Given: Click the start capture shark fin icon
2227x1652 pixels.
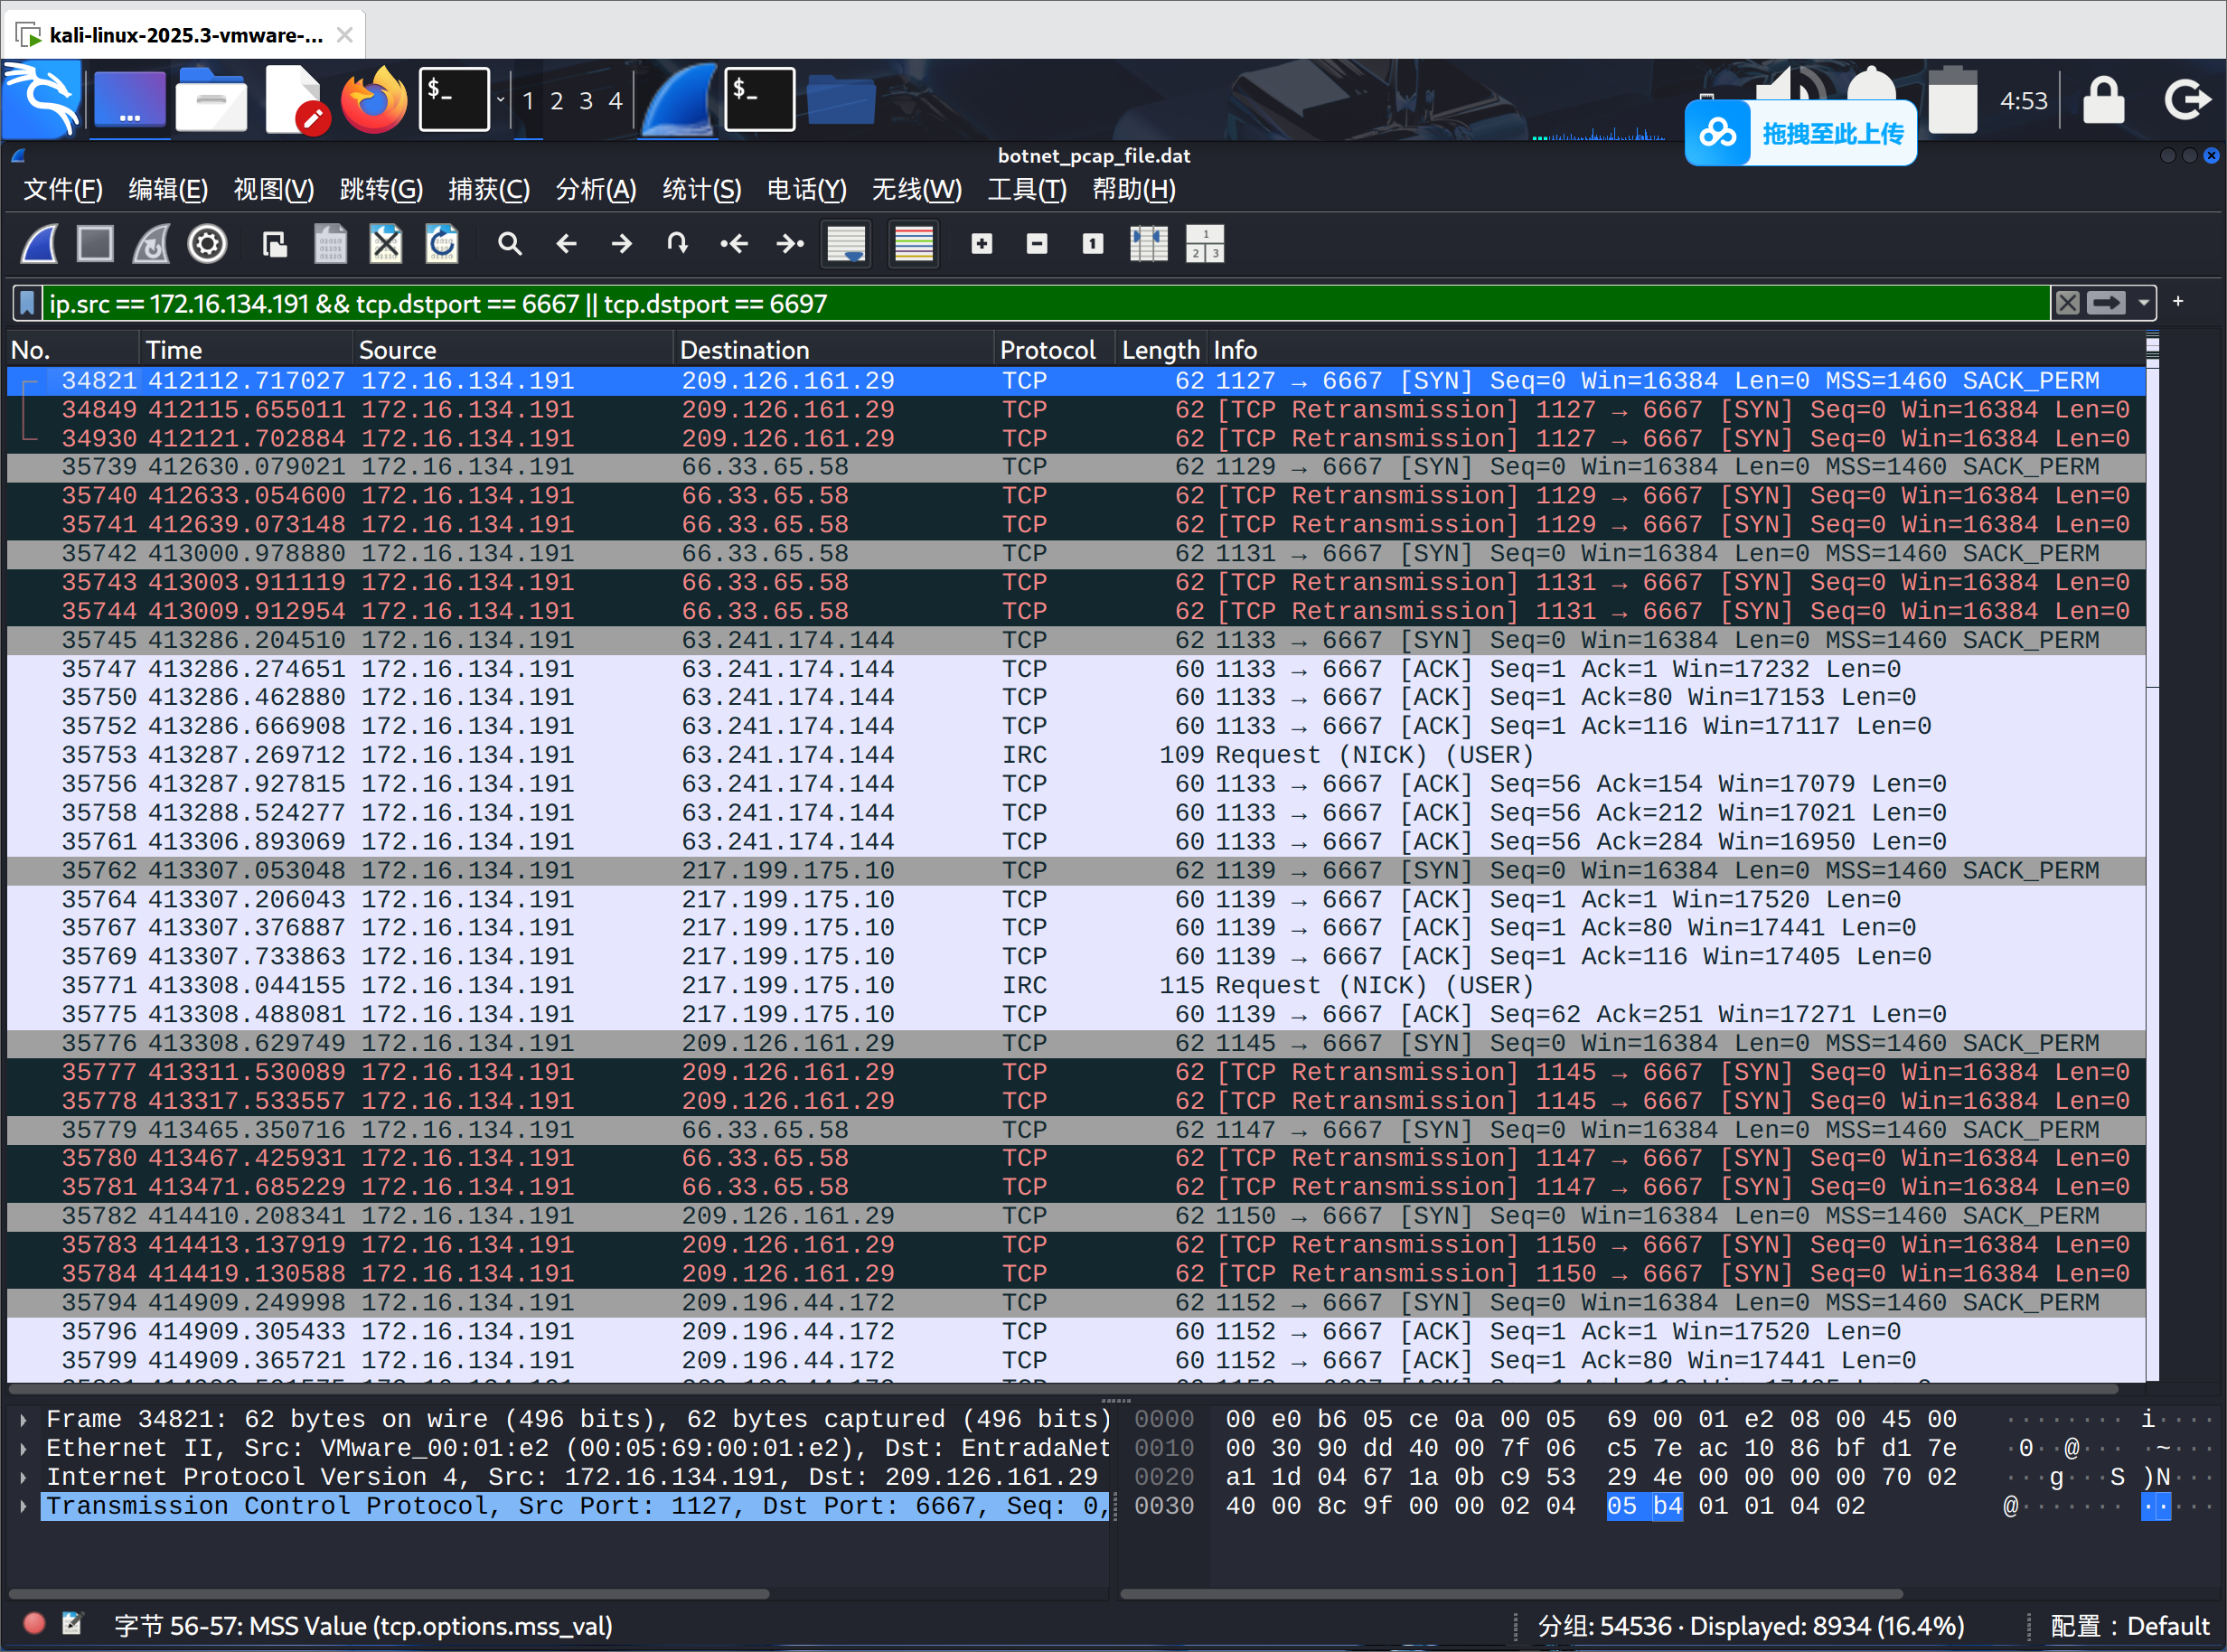Looking at the screenshot, I should point(40,244).
